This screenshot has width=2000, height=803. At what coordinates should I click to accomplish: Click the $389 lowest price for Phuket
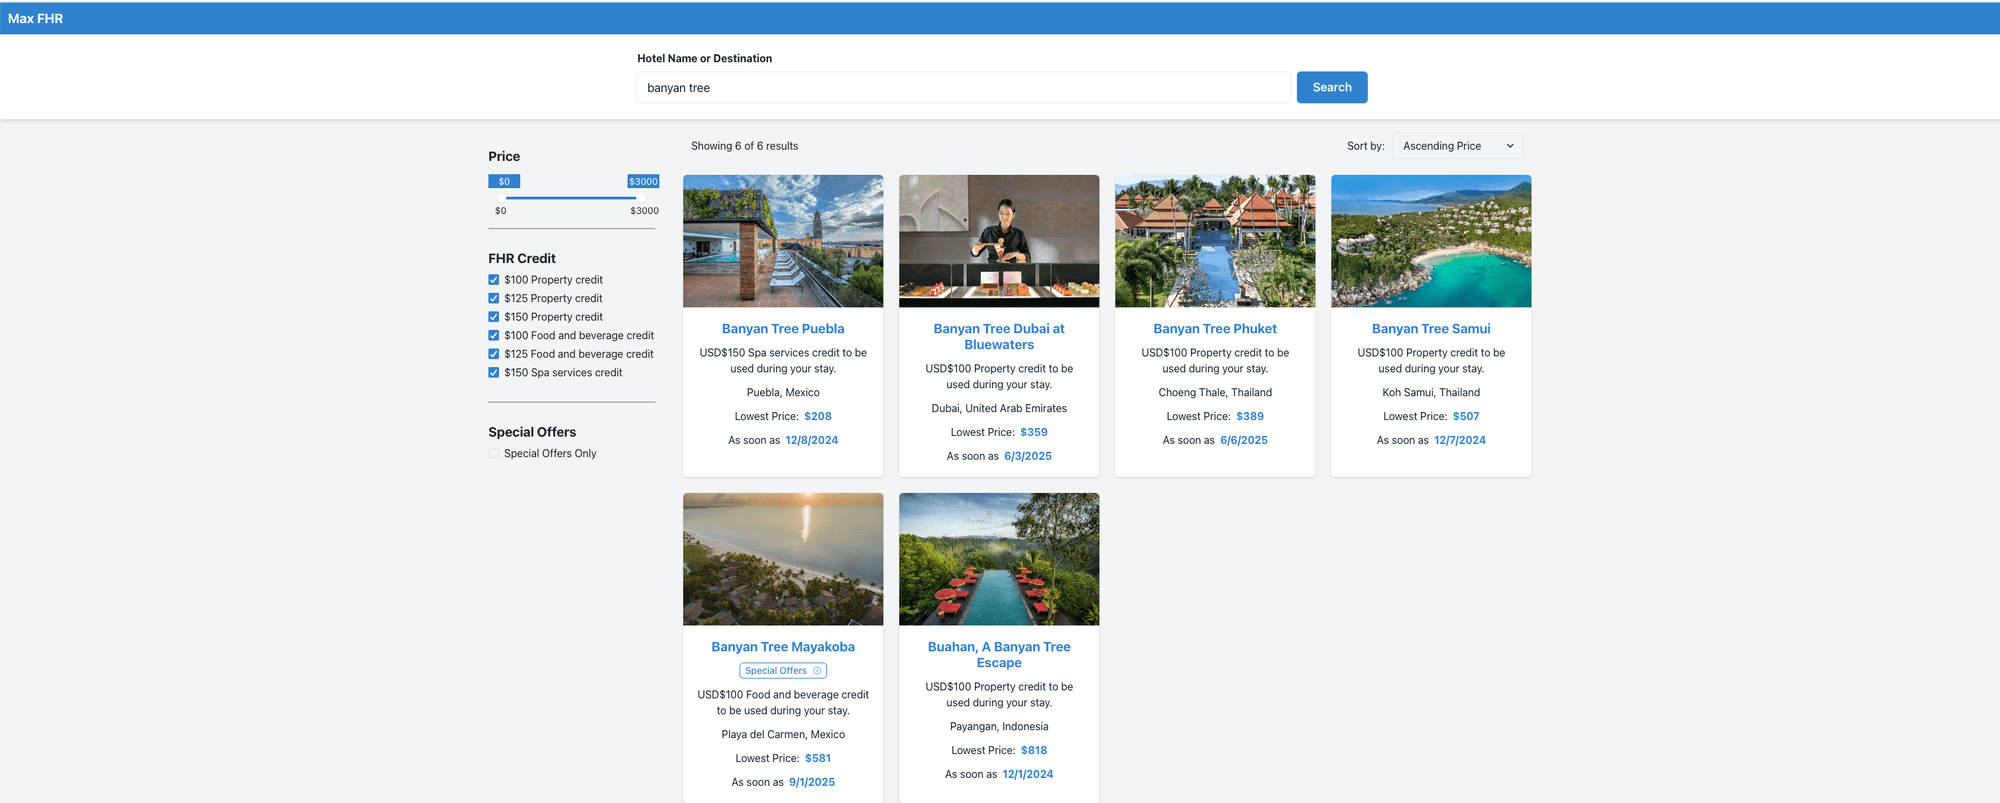1250,417
